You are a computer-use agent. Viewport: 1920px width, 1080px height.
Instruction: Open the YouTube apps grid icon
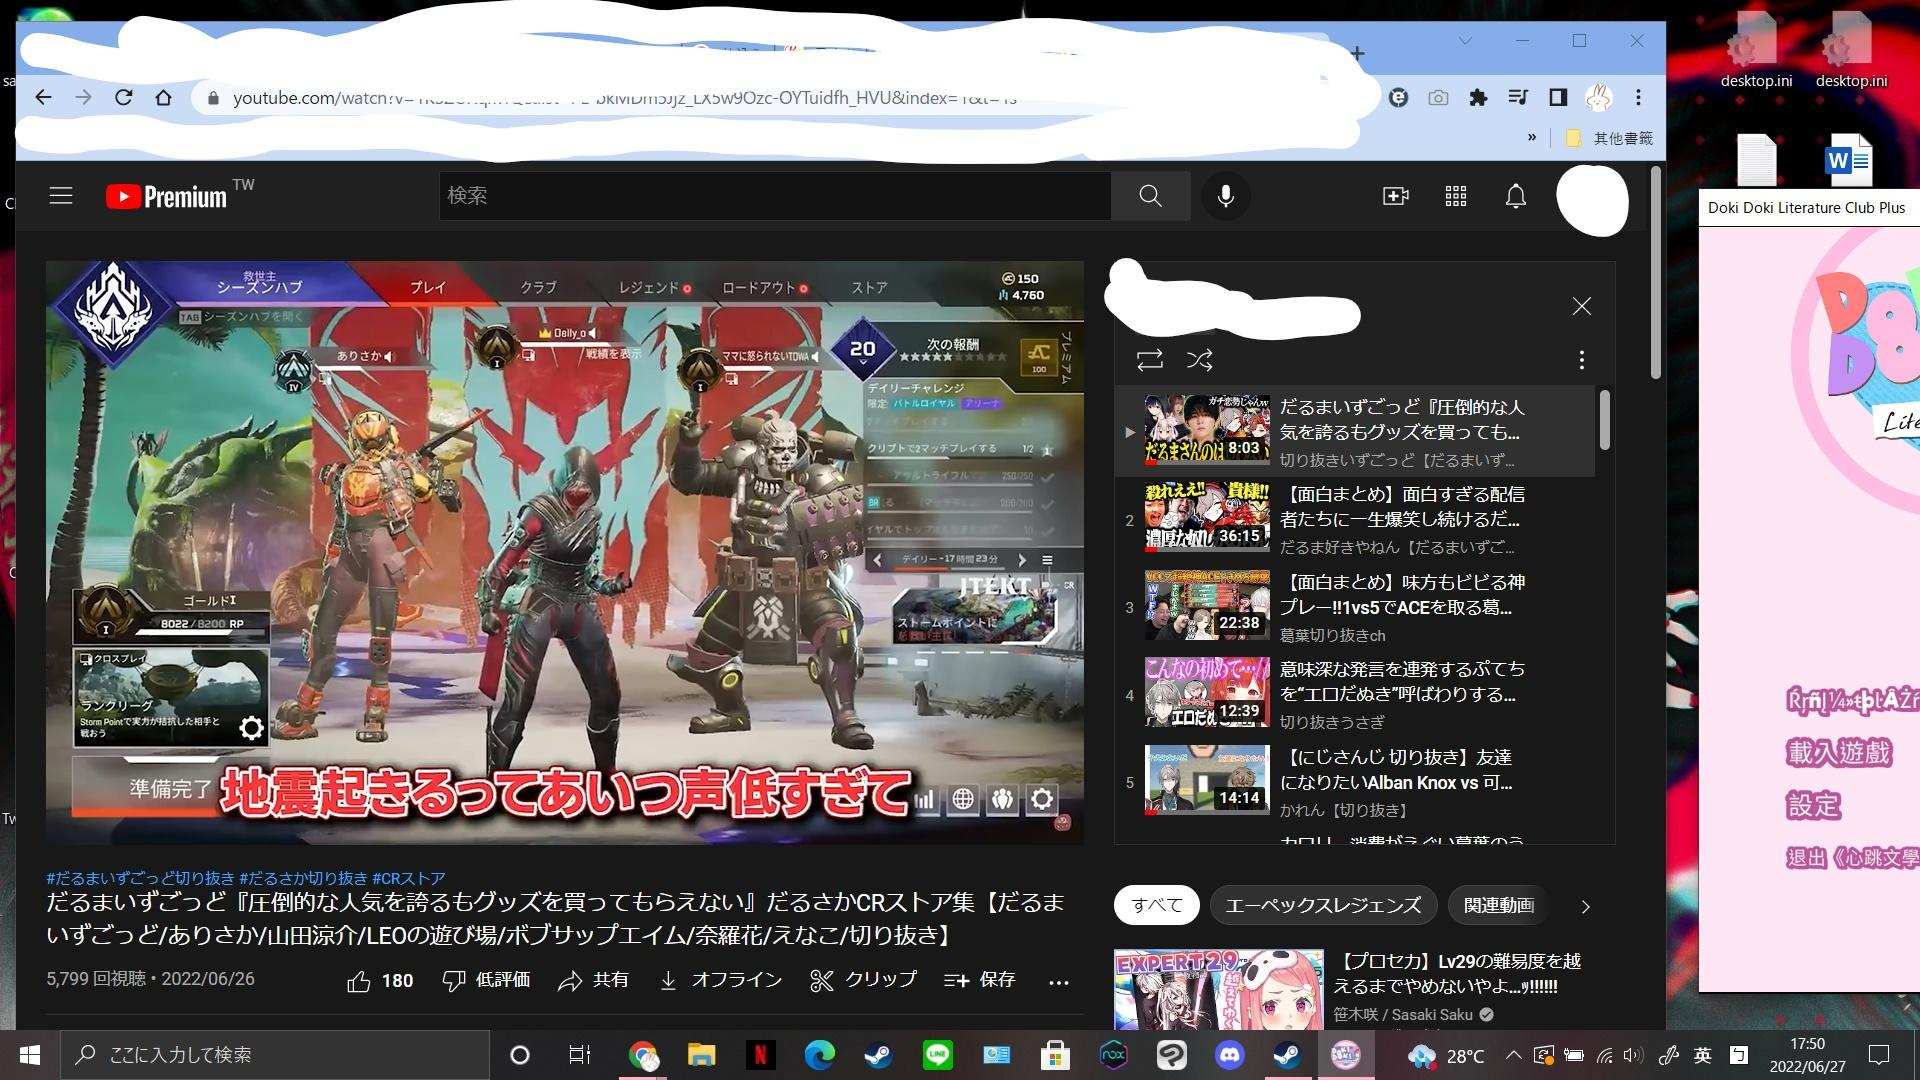tap(1456, 196)
